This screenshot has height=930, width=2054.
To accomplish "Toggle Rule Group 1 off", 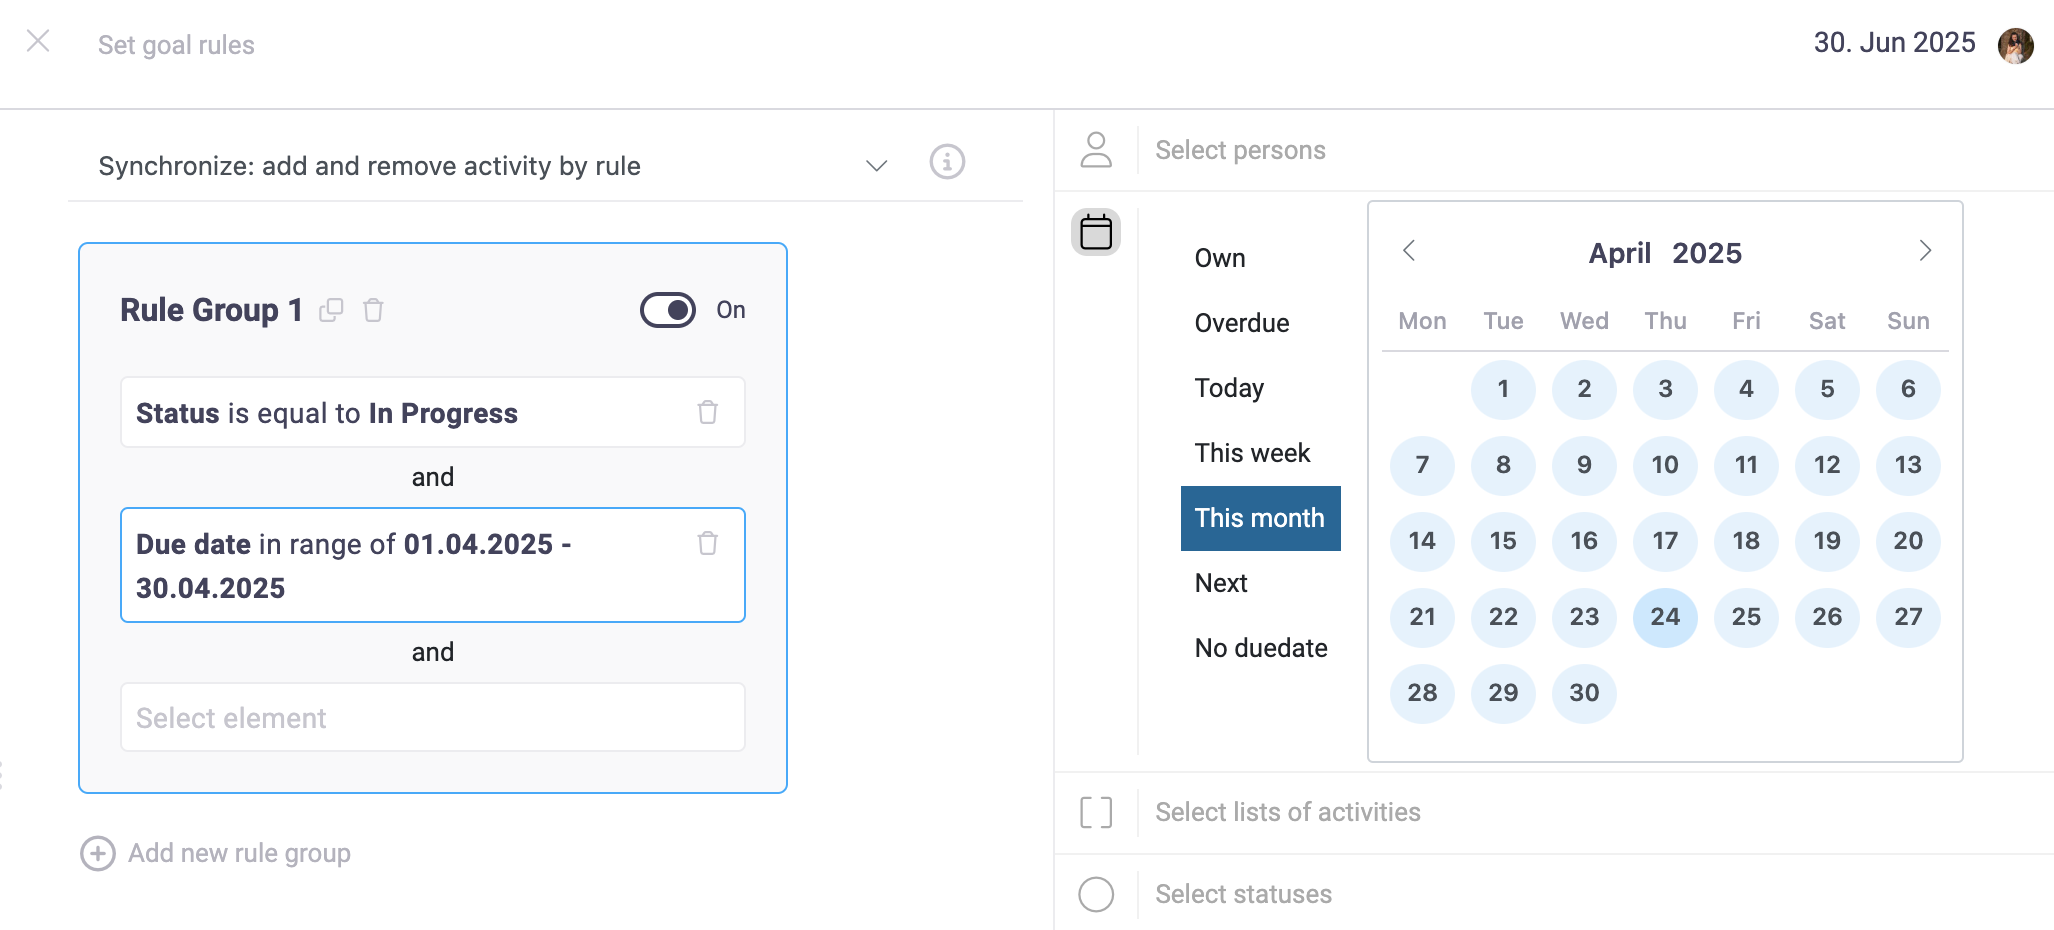I will coord(668,310).
